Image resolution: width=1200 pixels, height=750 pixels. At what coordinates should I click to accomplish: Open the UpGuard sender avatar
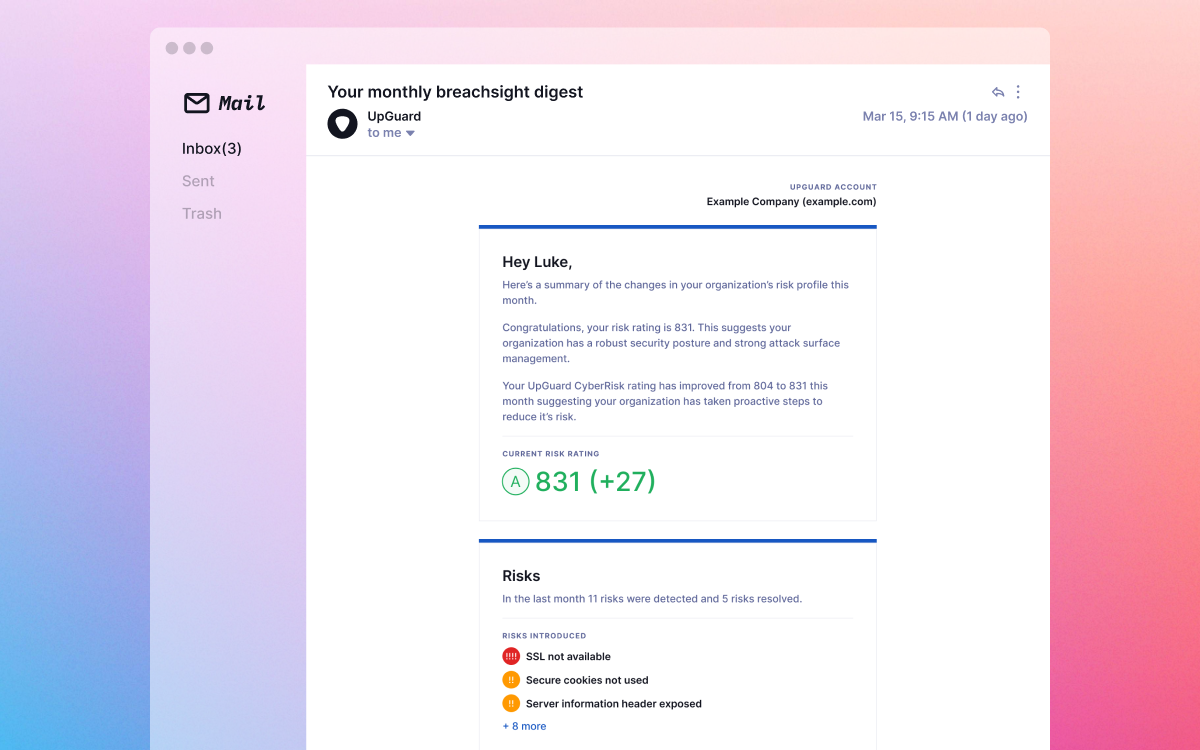click(343, 123)
